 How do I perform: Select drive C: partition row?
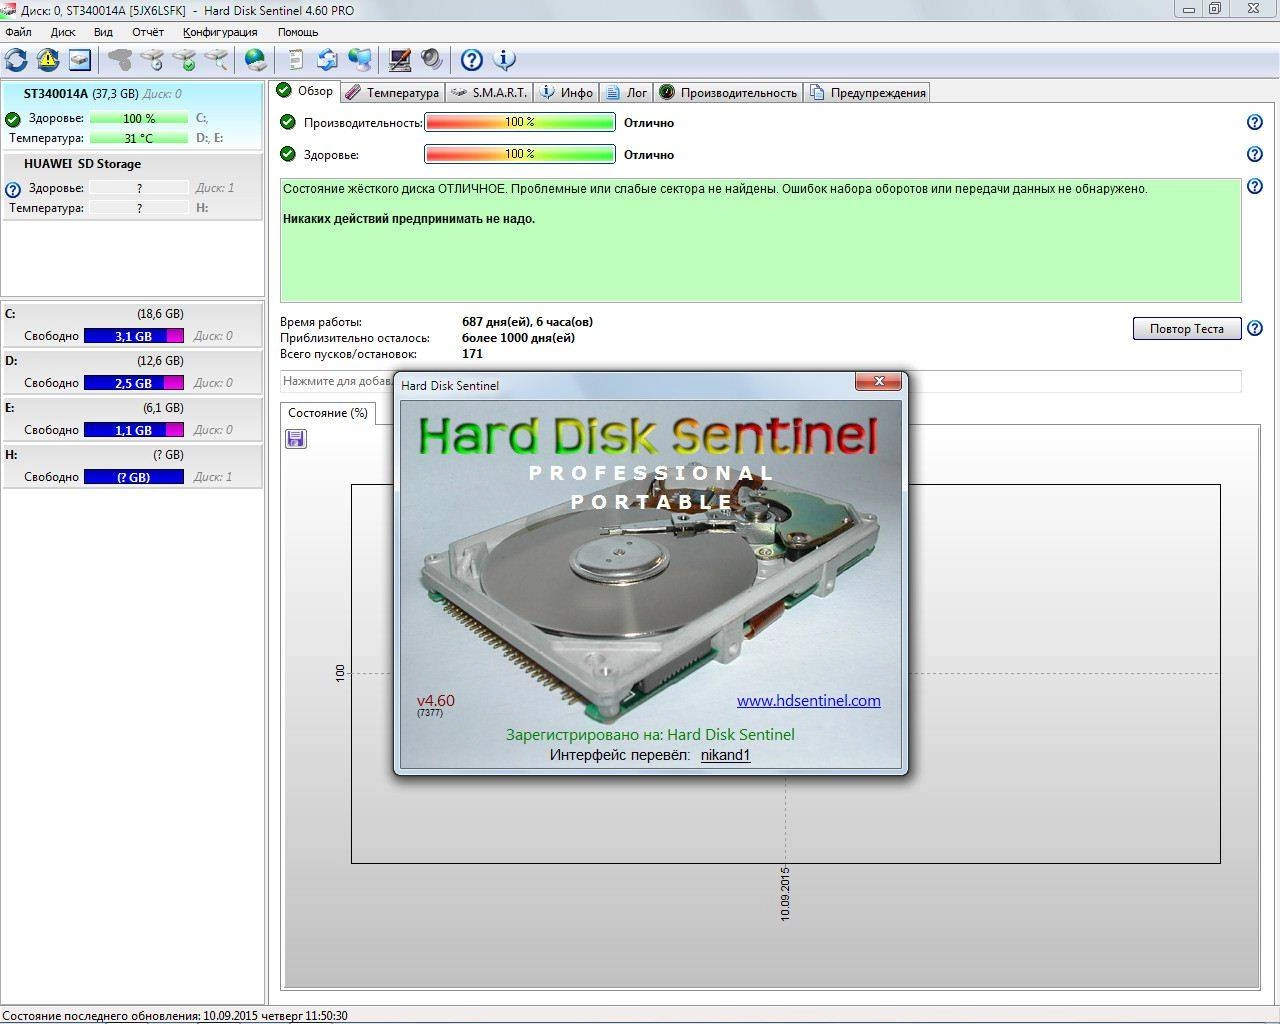point(132,325)
